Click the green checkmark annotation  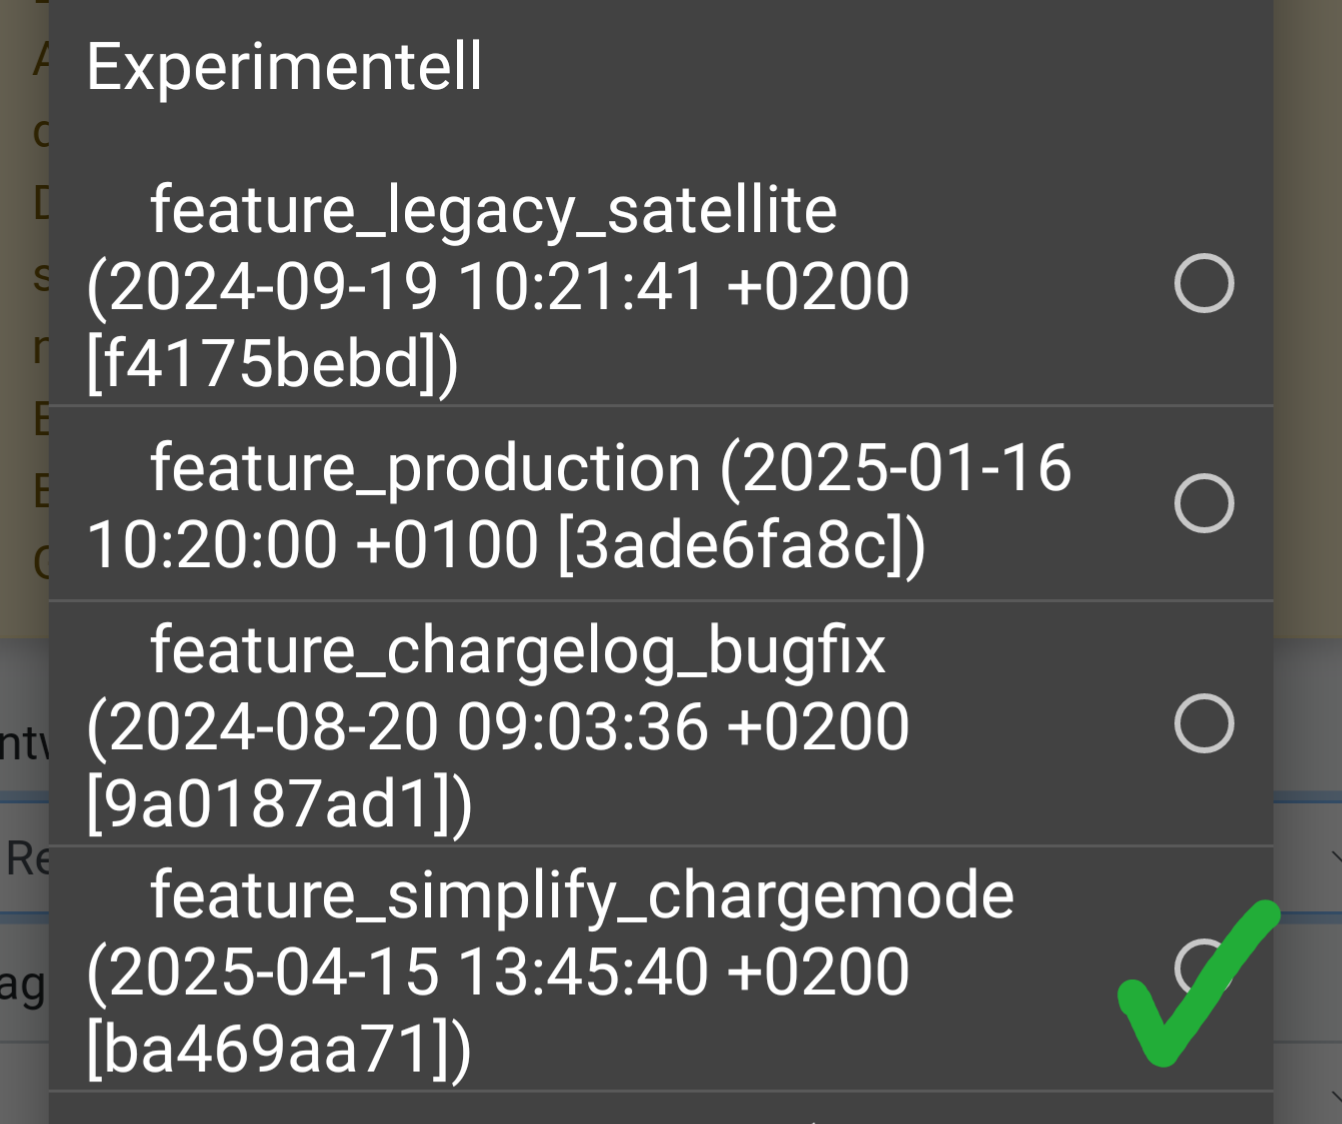click(x=1198, y=983)
